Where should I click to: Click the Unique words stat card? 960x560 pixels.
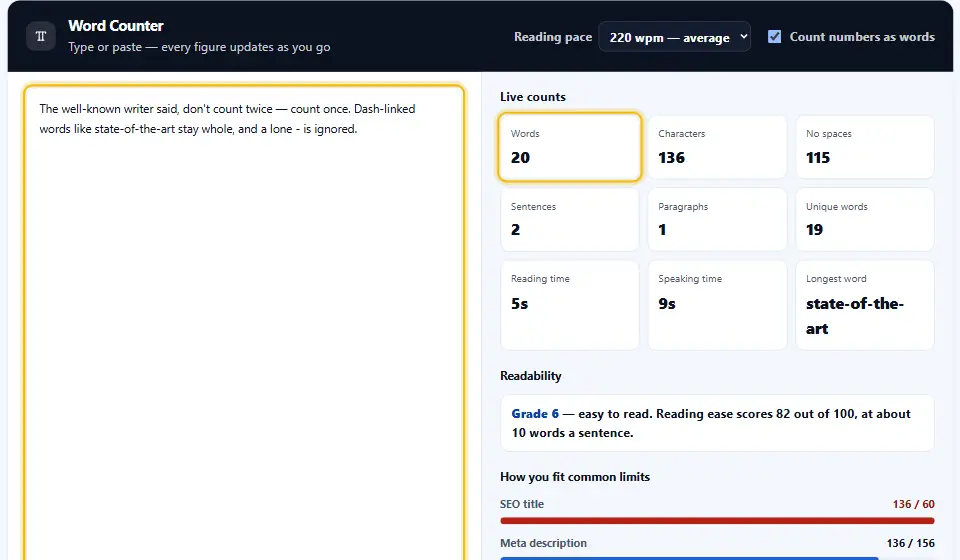(864, 219)
